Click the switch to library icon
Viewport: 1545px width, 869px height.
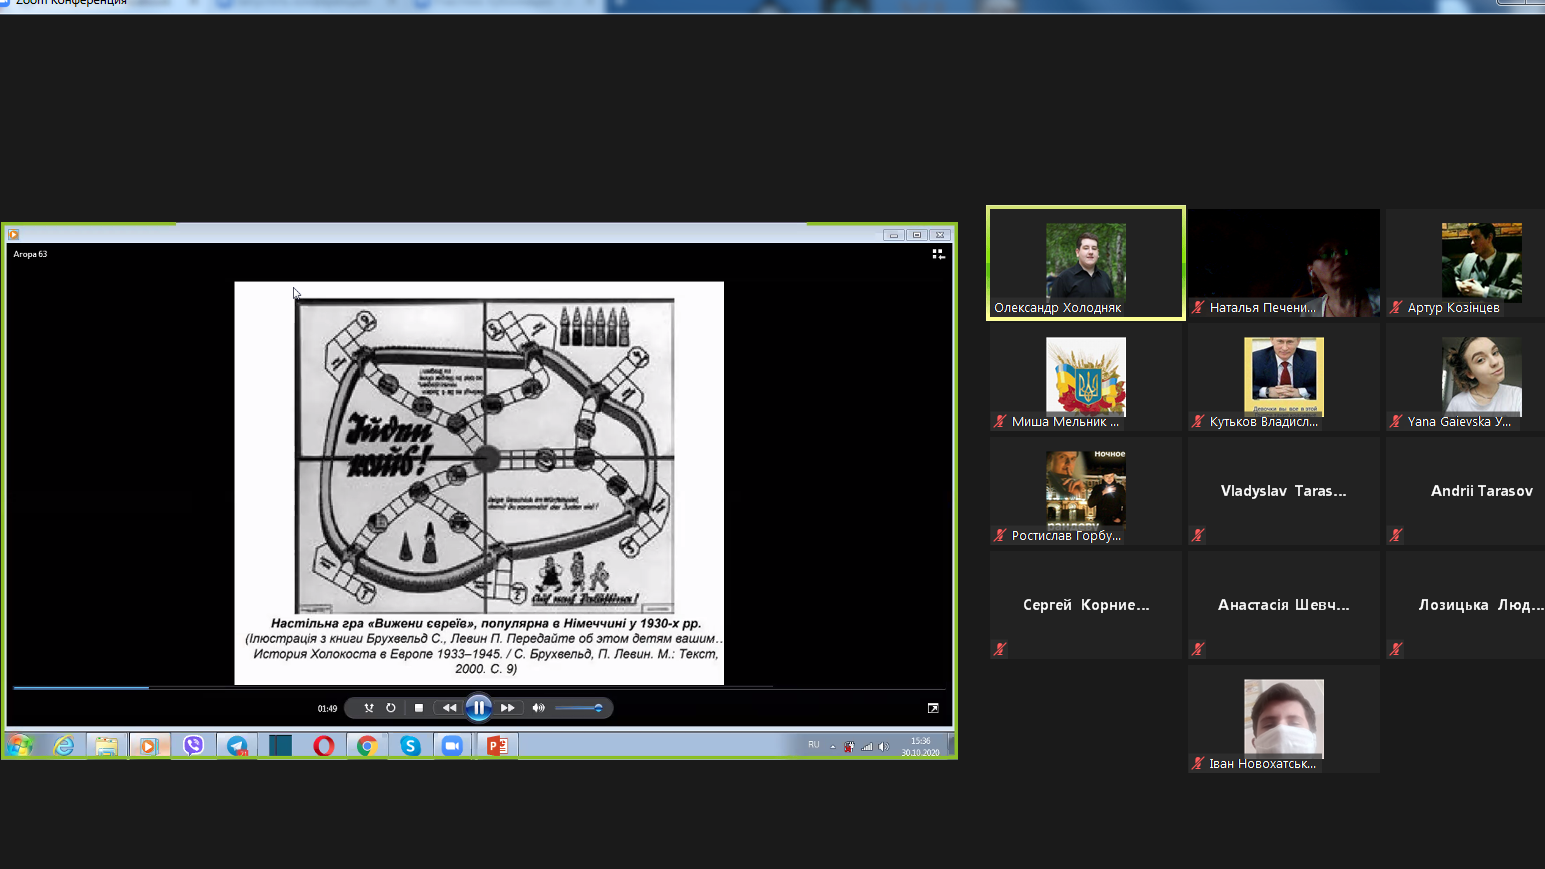pyautogui.click(x=938, y=254)
